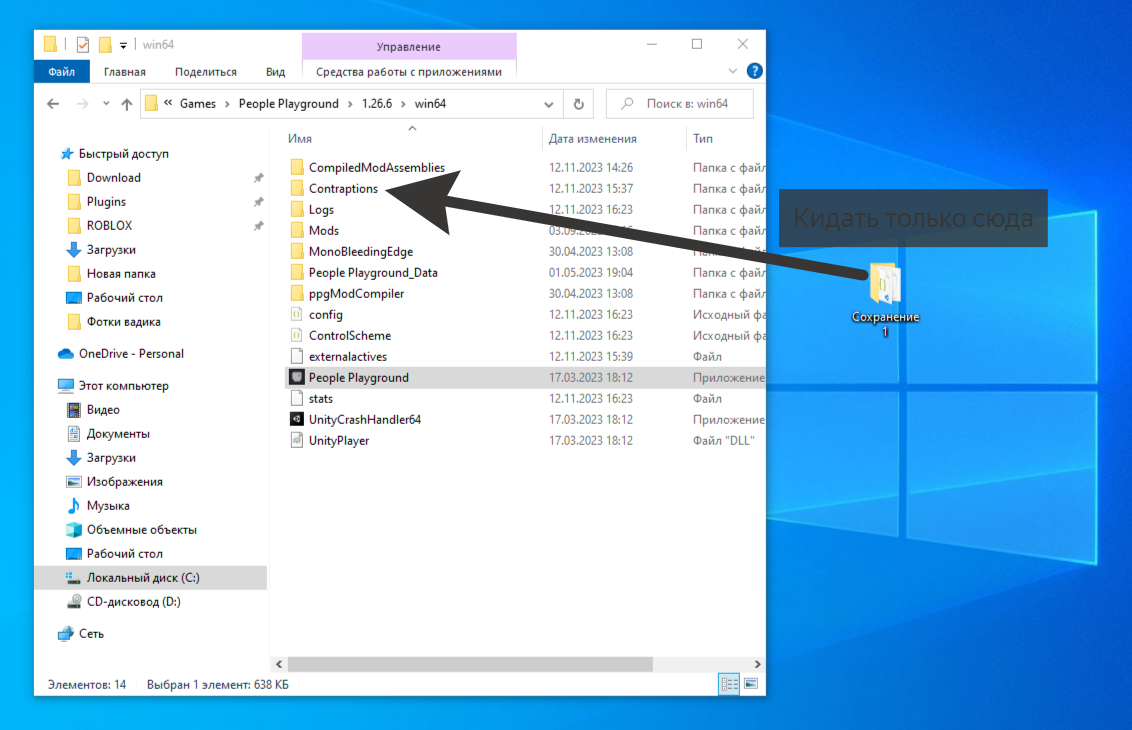Viewport: 1132px width, 730px height.
Task: Open the Сохранение 1 archive on desktop
Action: [885, 284]
